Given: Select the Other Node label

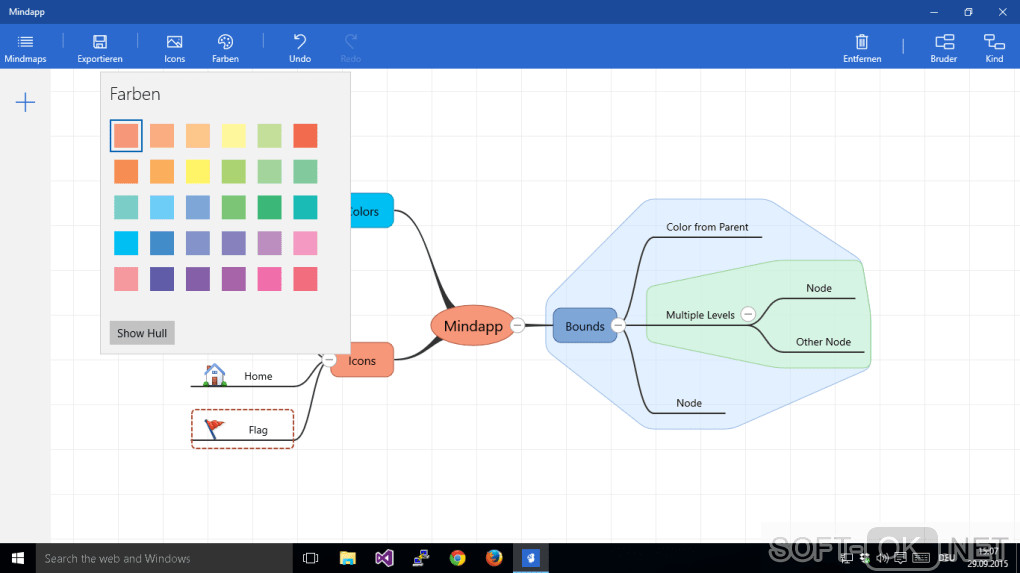Looking at the screenshot, I should click(823, 341).
